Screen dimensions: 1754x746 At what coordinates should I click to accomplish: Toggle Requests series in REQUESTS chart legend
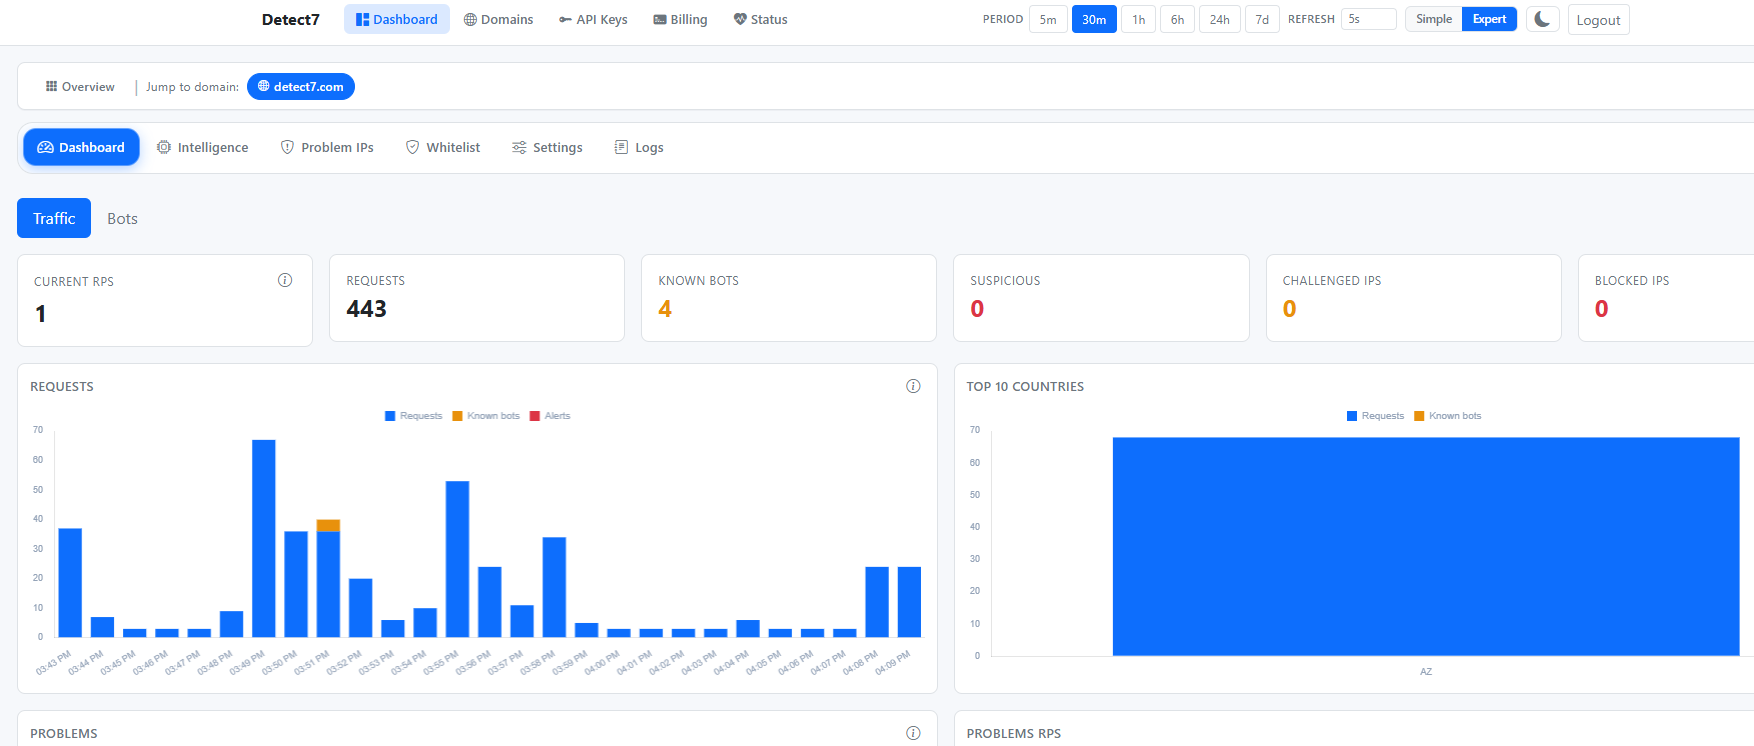tap(413, 416)
